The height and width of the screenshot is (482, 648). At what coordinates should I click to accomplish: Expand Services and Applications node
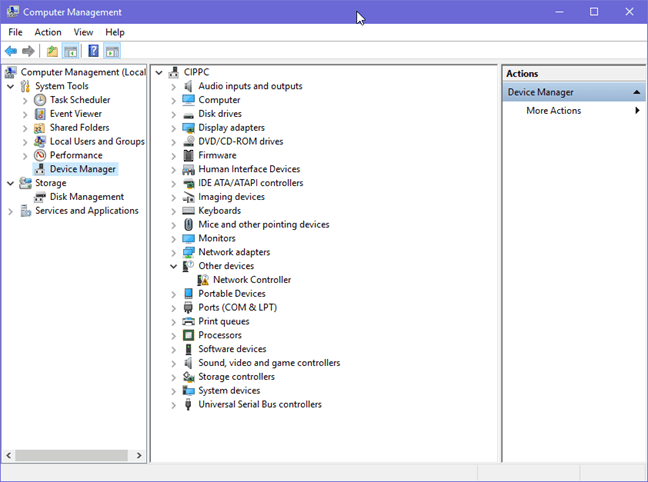(11, 211)
